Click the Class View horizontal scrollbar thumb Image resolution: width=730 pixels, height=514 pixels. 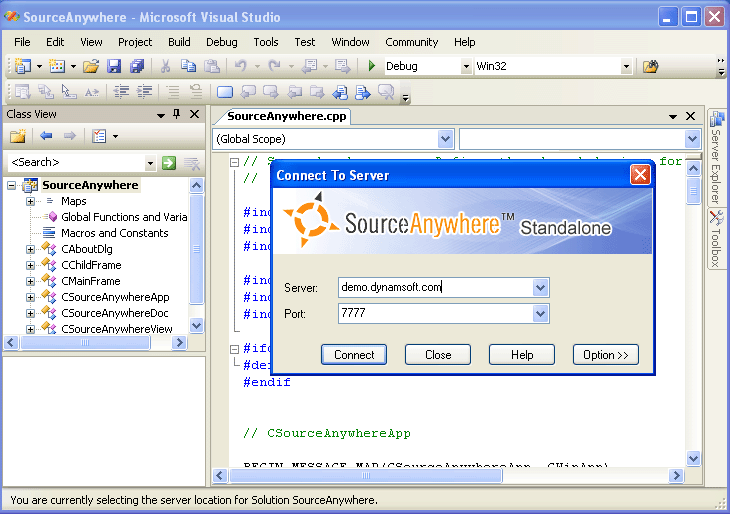pos(85,343)
